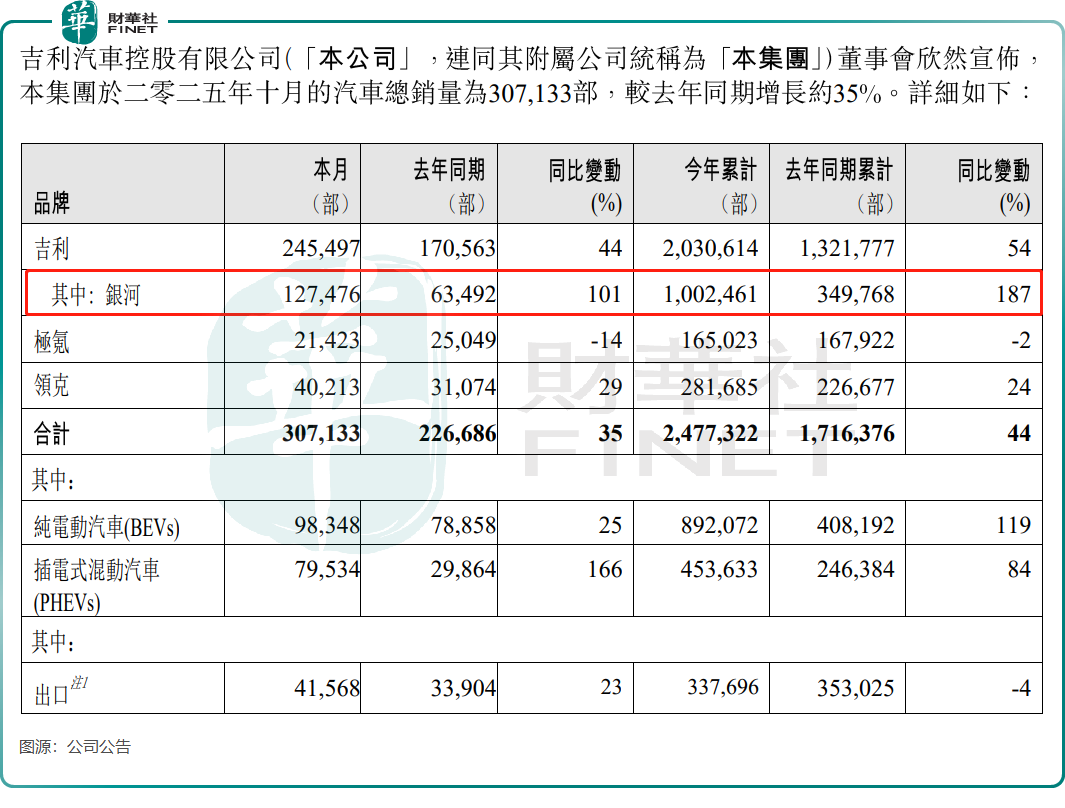Click the 166 percent change for PHEVs
Image resolution: width=1065 pixels, height=808 pixels.
click(x=604, y=570)
